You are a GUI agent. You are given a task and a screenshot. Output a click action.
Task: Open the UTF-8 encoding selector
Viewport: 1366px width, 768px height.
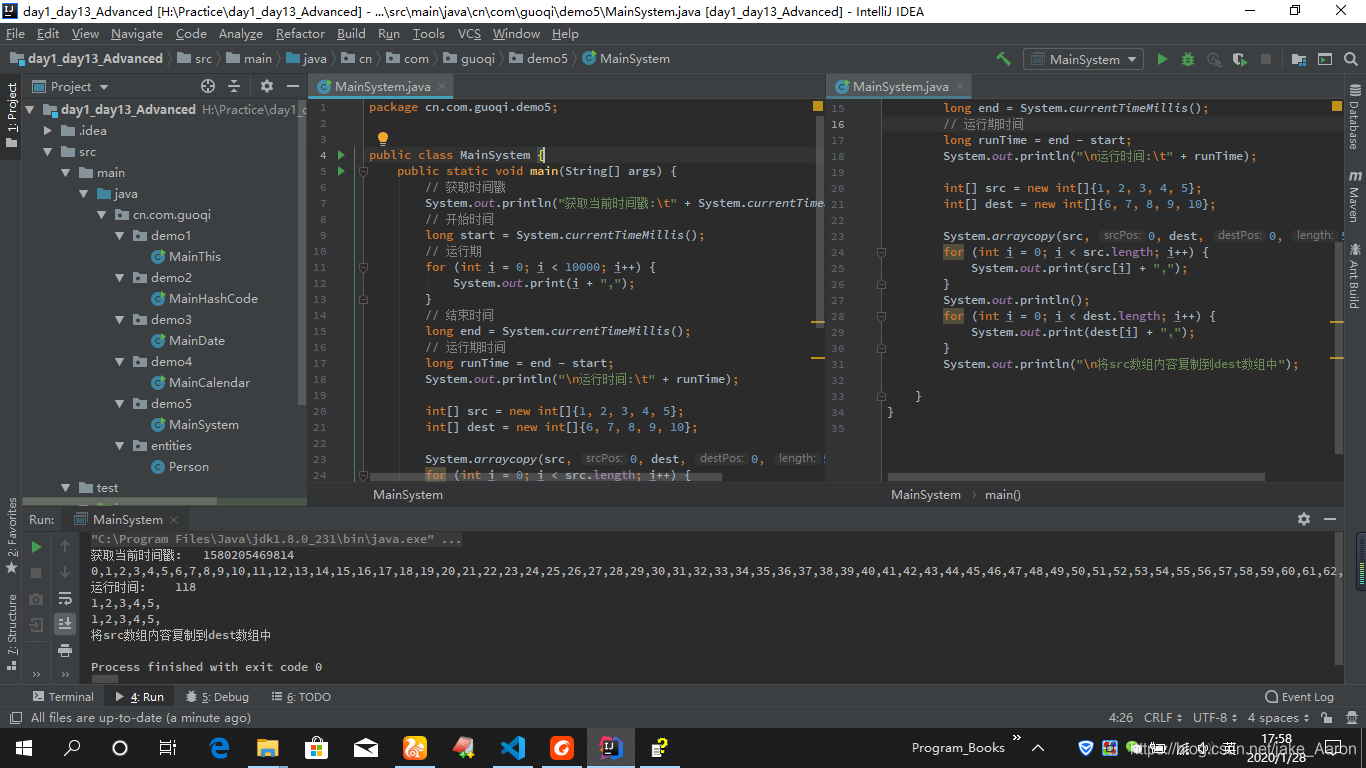[1215, 718]
